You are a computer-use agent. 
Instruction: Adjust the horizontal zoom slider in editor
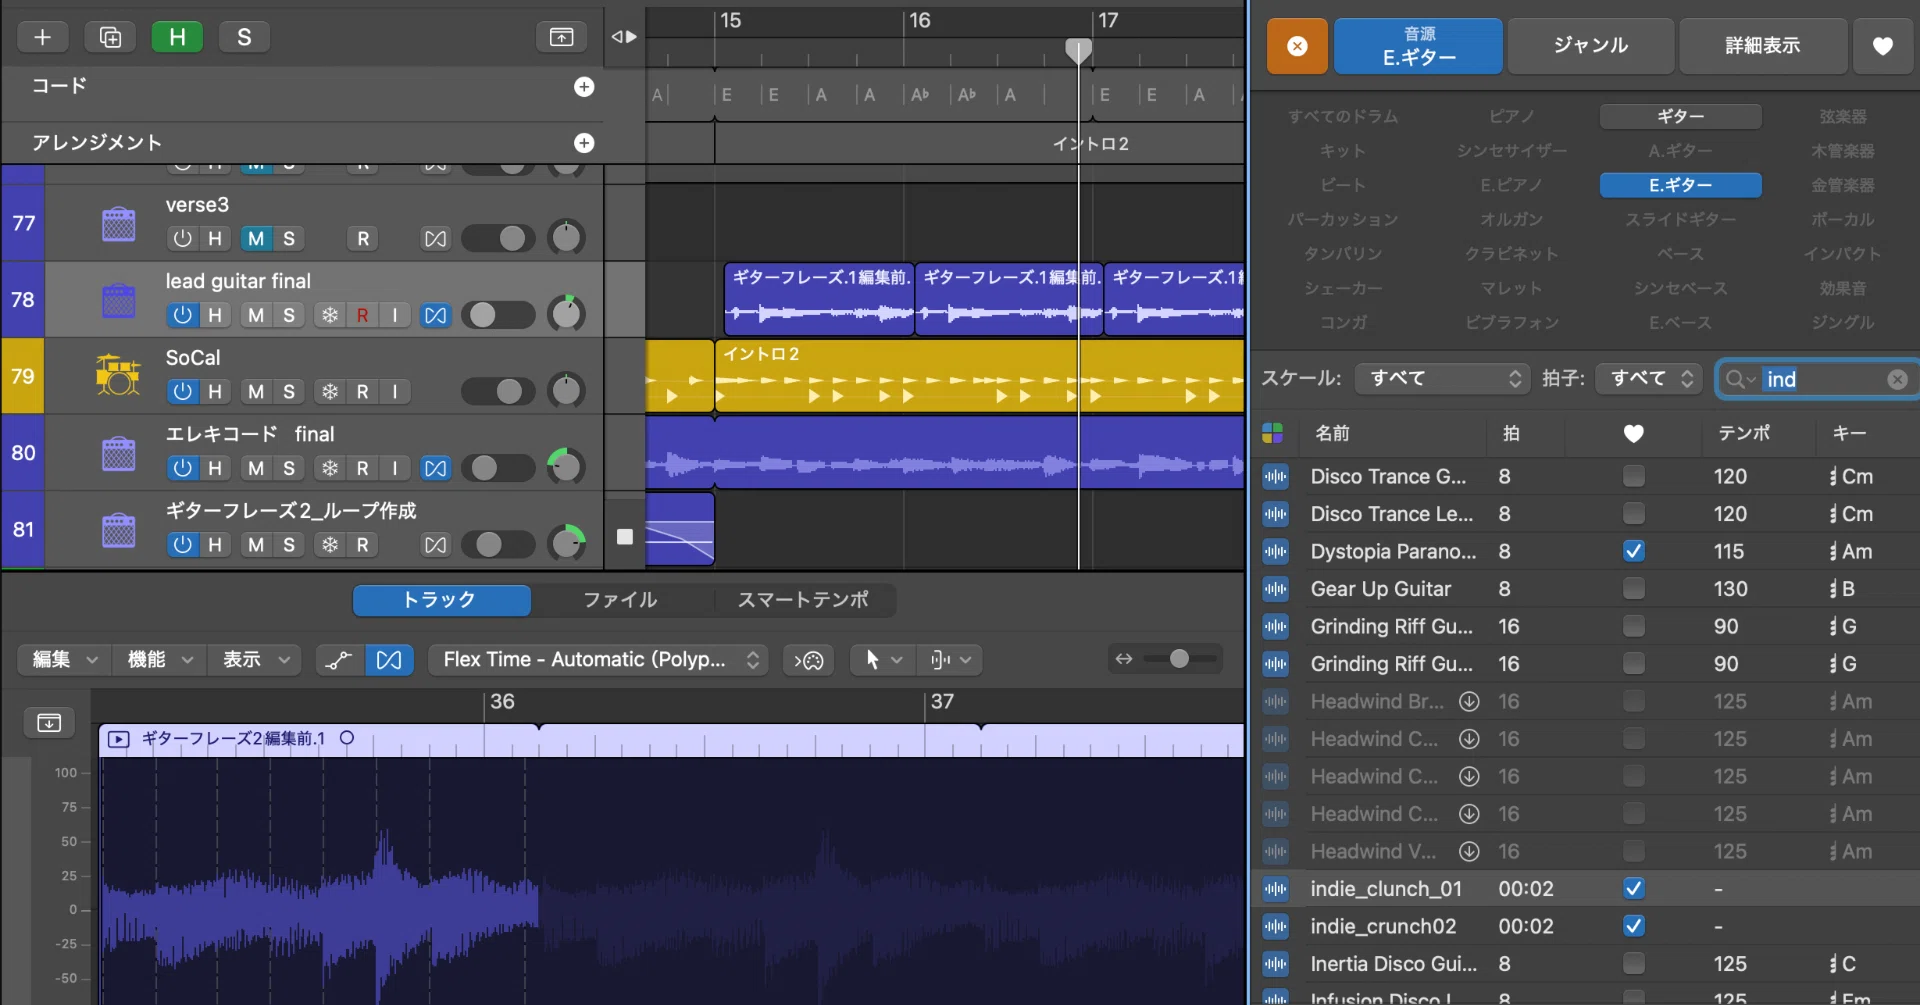click(x=1179, y=659)
